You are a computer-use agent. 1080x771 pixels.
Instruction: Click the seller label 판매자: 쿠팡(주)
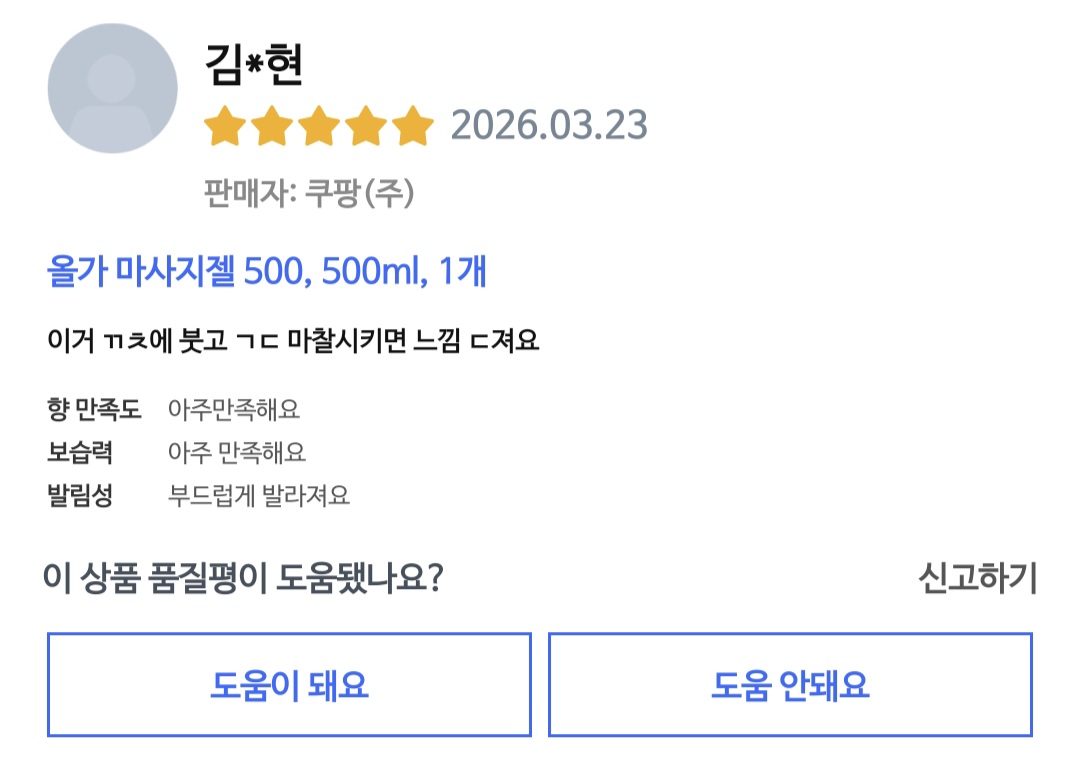pyautogui.click(x=309, y=192)
